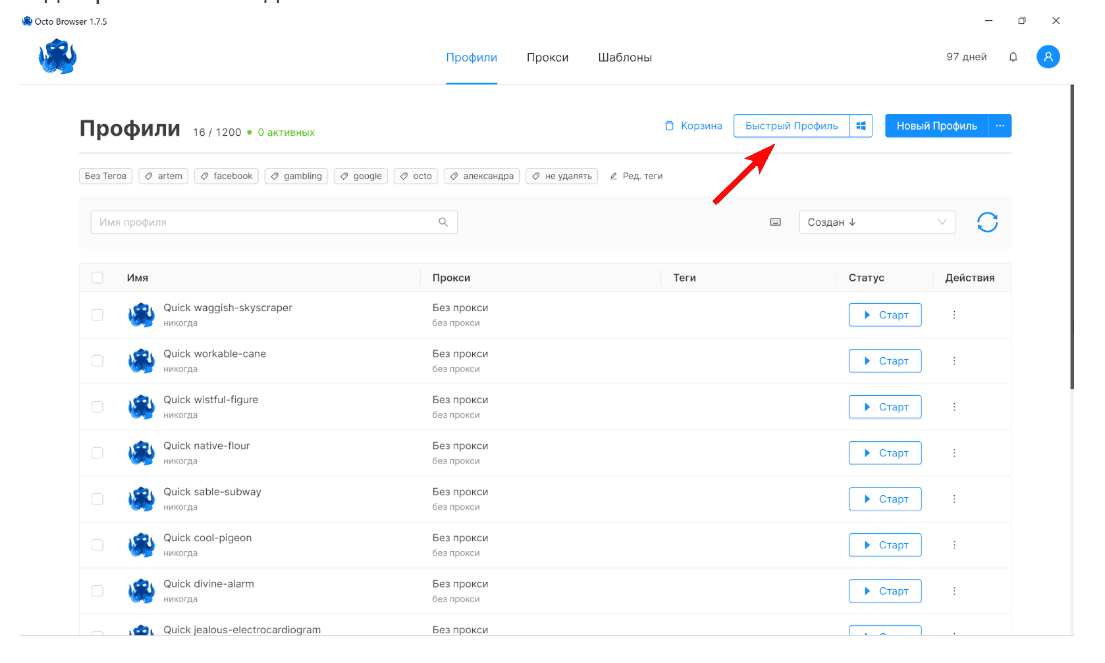Viewport: 1105px width, 663px height.
Task: Toggle the select-all checkbox in table header
Action: point(97,278)
